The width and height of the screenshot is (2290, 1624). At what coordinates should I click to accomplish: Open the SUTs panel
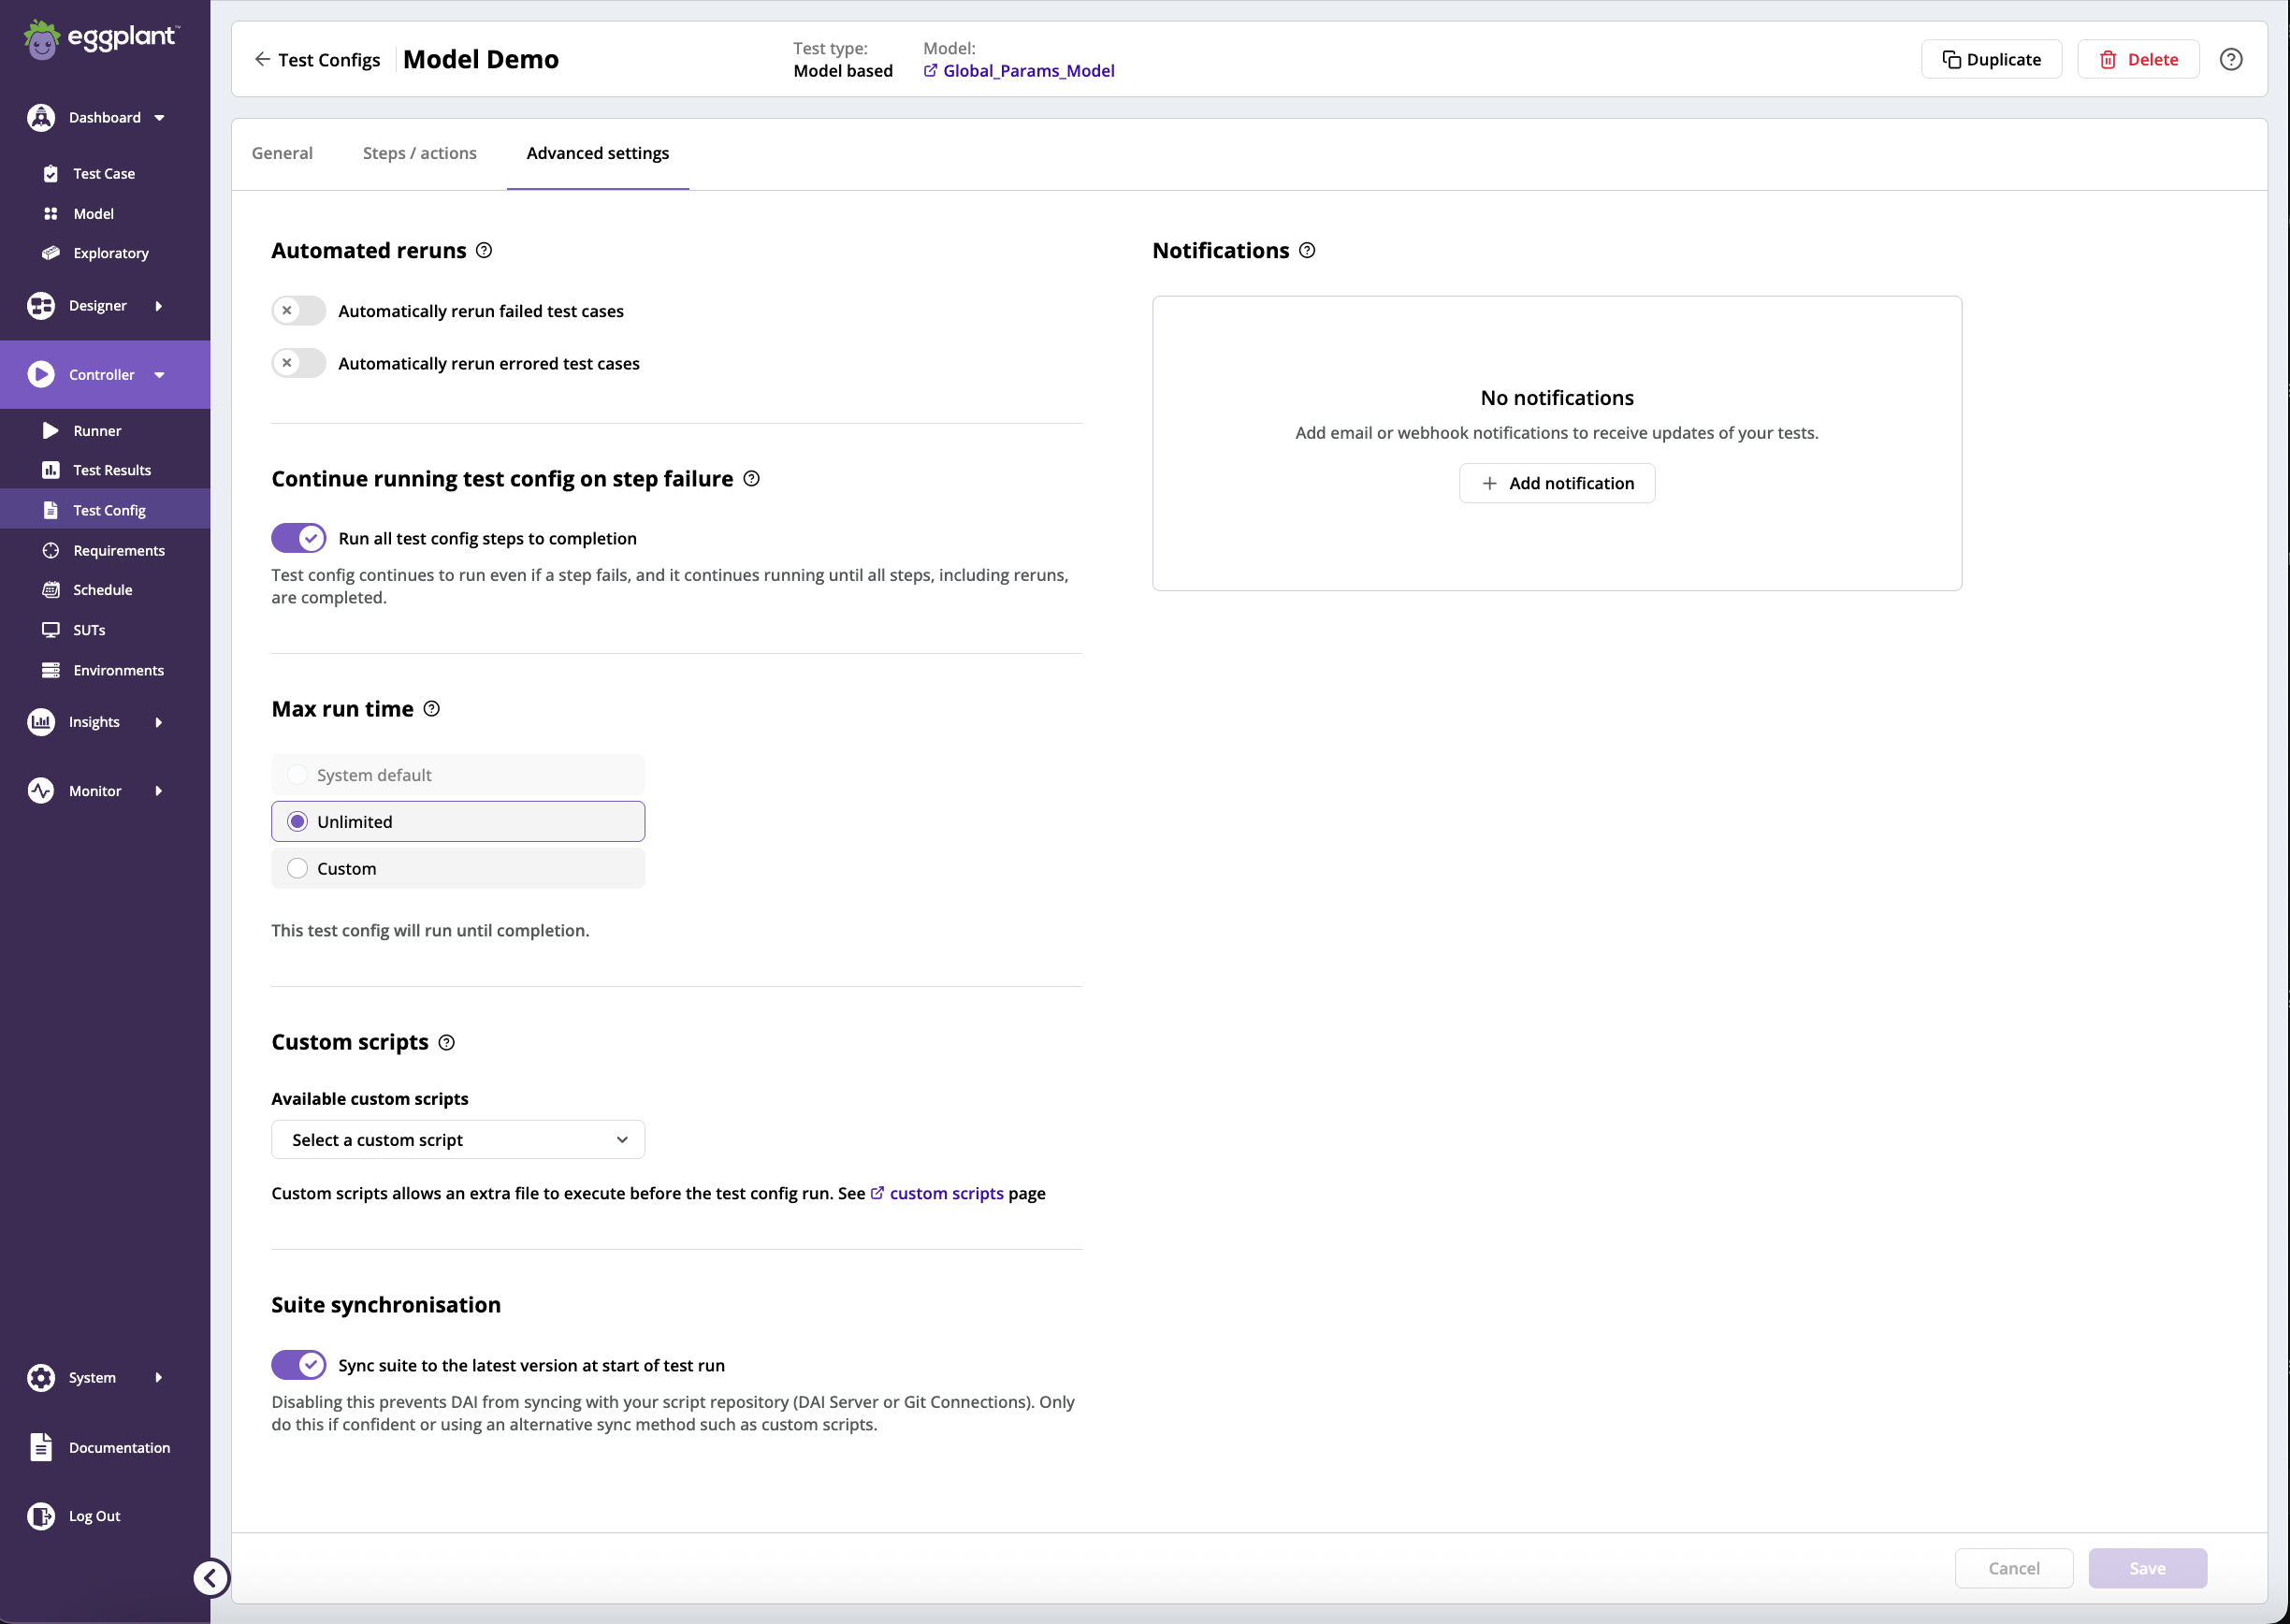tap(89, 629)
